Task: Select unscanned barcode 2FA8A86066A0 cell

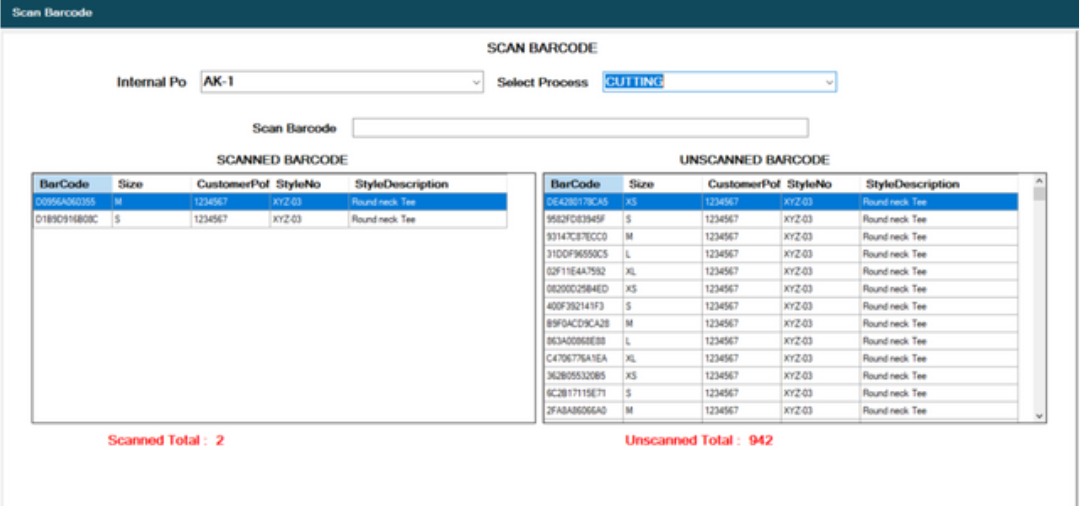Action: tap(584, 410)
